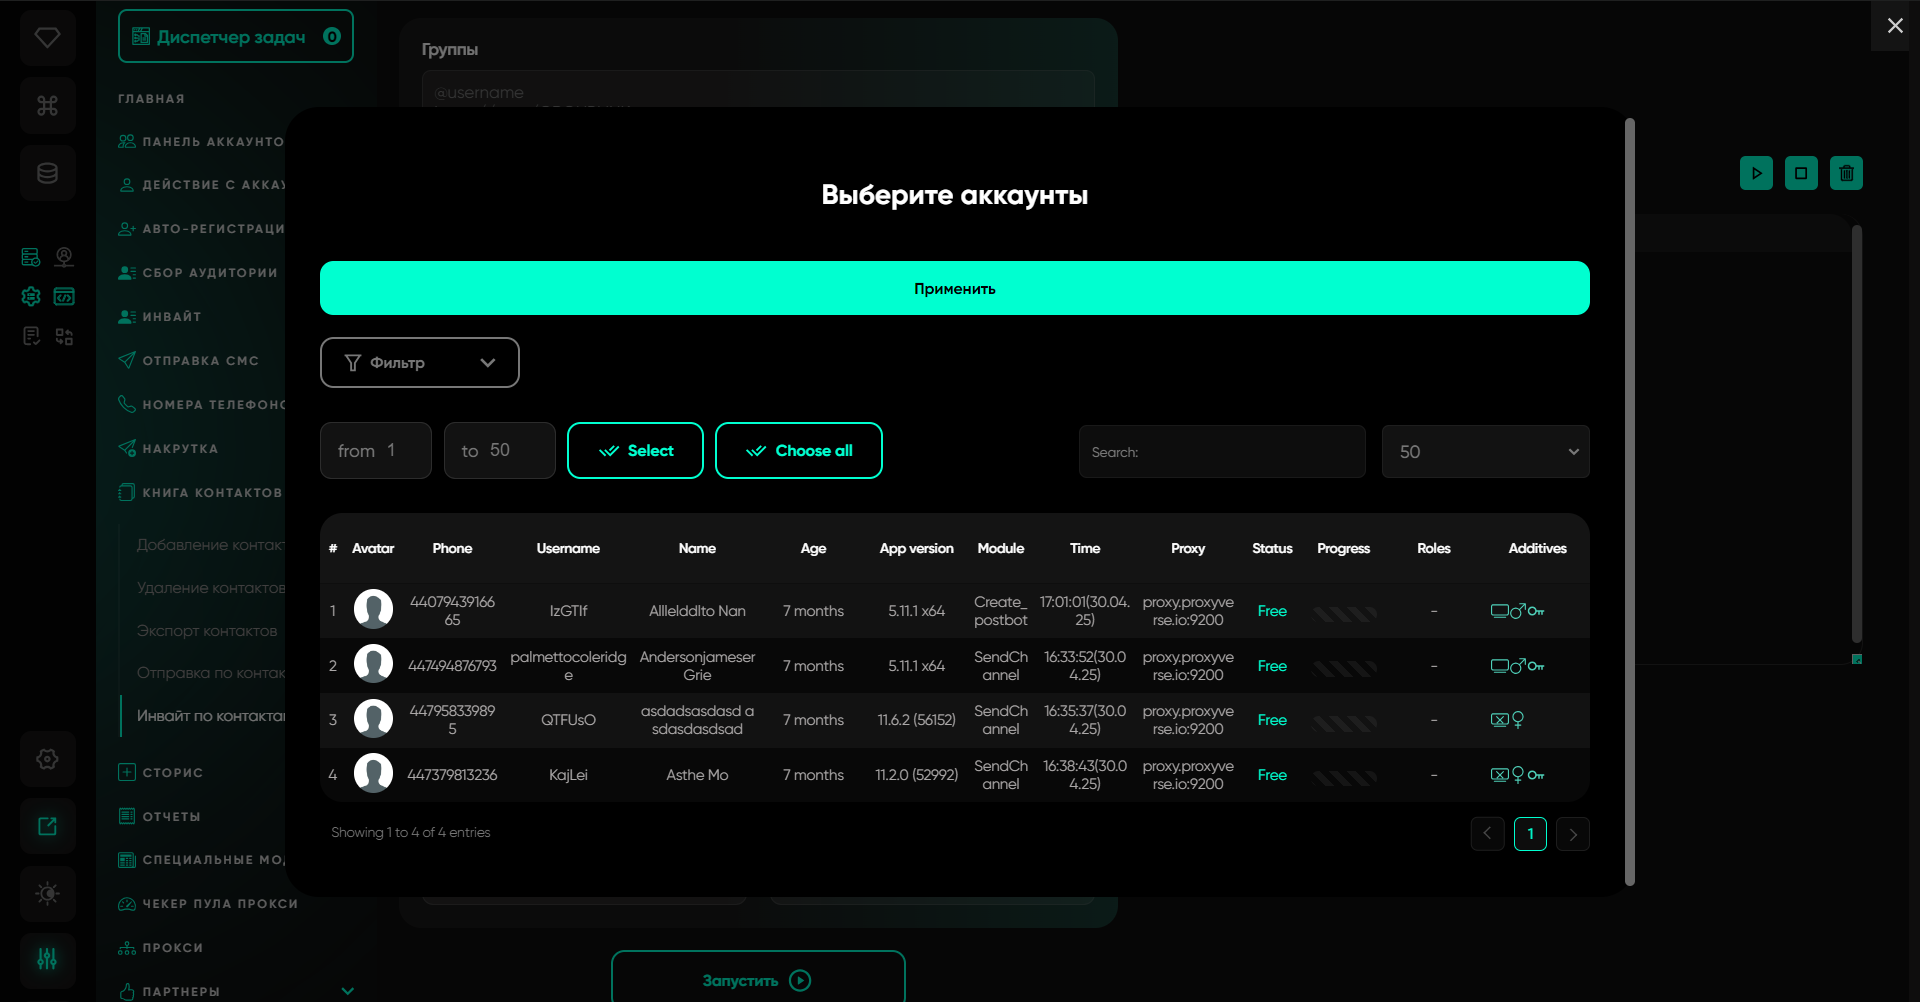The height and width of the screenshot is (1002, 1920).
Task: Open the database icon in the left rail
Action: click(x=47, y=173)
